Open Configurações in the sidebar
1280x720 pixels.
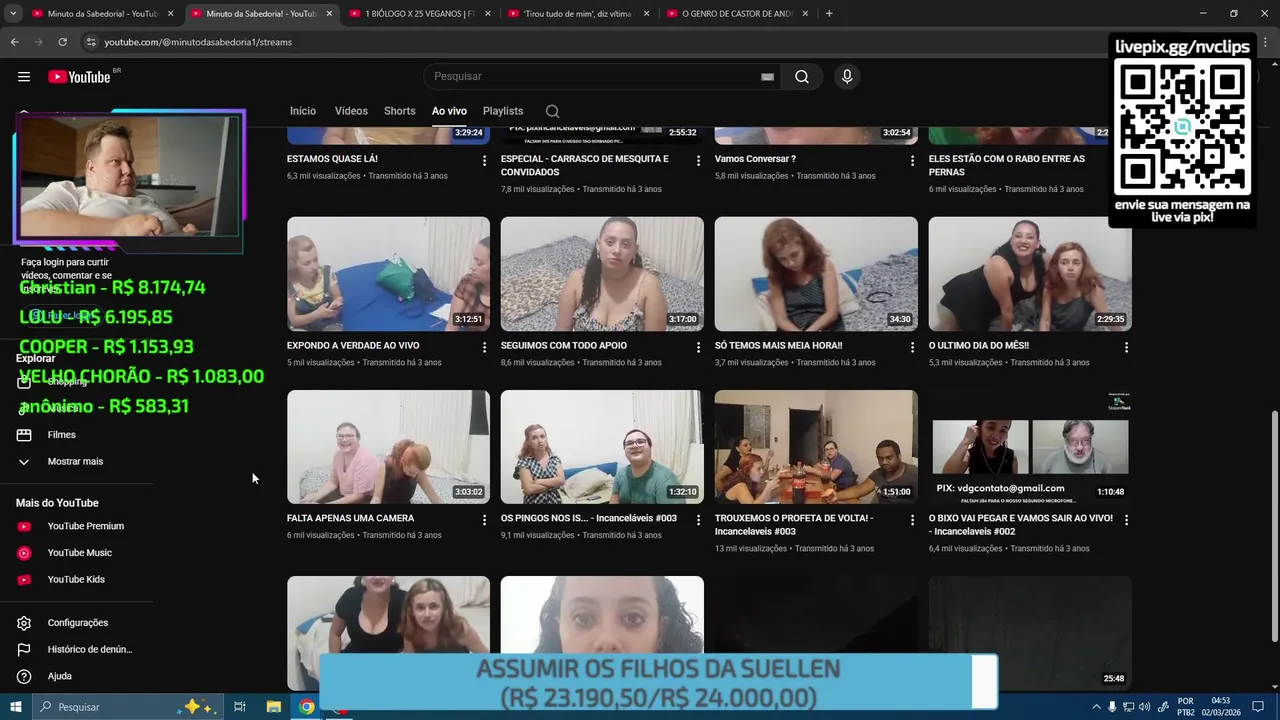[x=76, y=623]
